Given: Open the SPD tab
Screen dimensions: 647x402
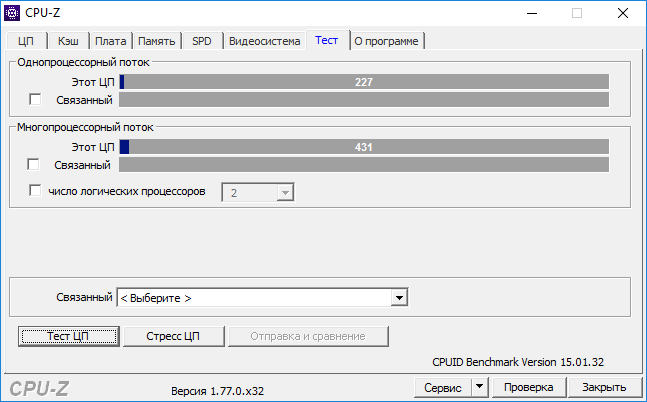Looking at the screenshot, I should tap(202, 41).
